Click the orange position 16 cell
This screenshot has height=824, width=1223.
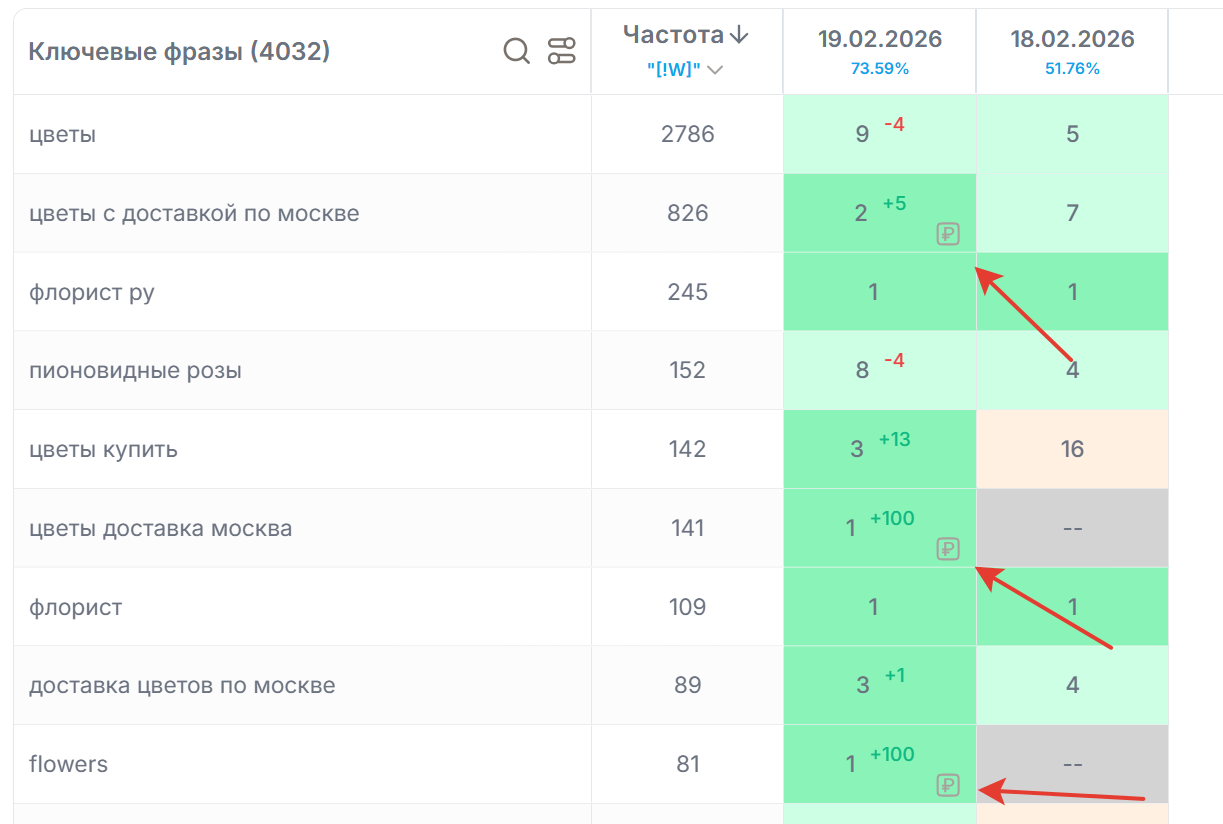point(1072,449)
